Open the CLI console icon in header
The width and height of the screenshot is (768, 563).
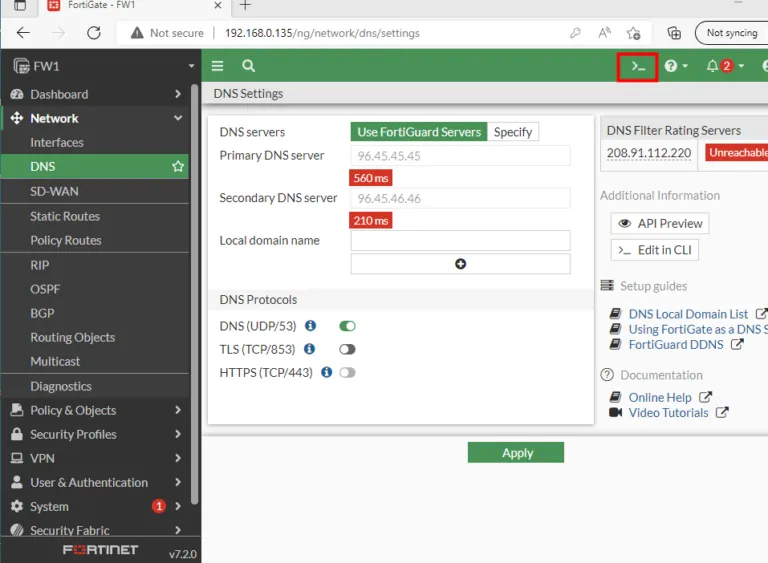(637, 66)
